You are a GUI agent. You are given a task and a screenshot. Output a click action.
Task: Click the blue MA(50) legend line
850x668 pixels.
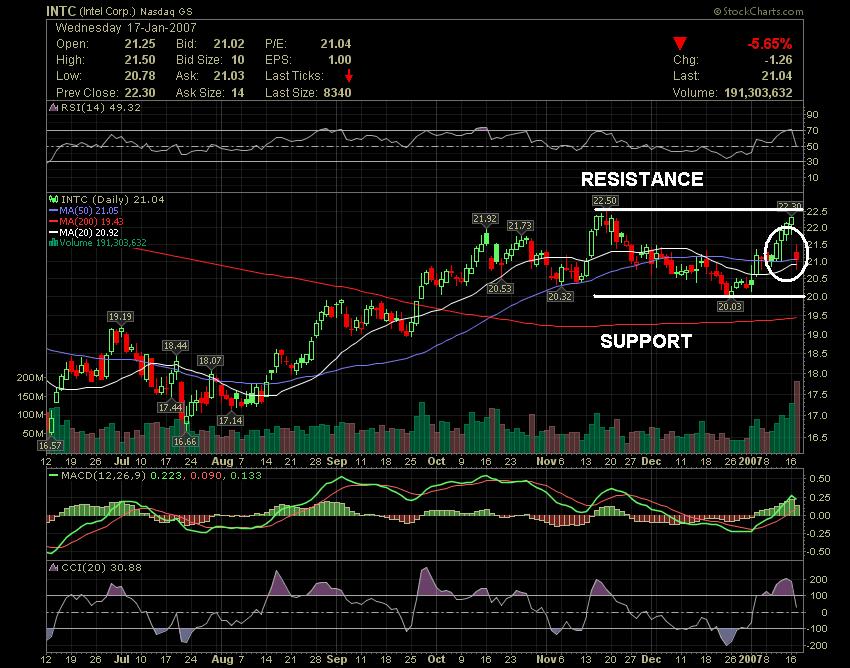(x=53, y=210)
